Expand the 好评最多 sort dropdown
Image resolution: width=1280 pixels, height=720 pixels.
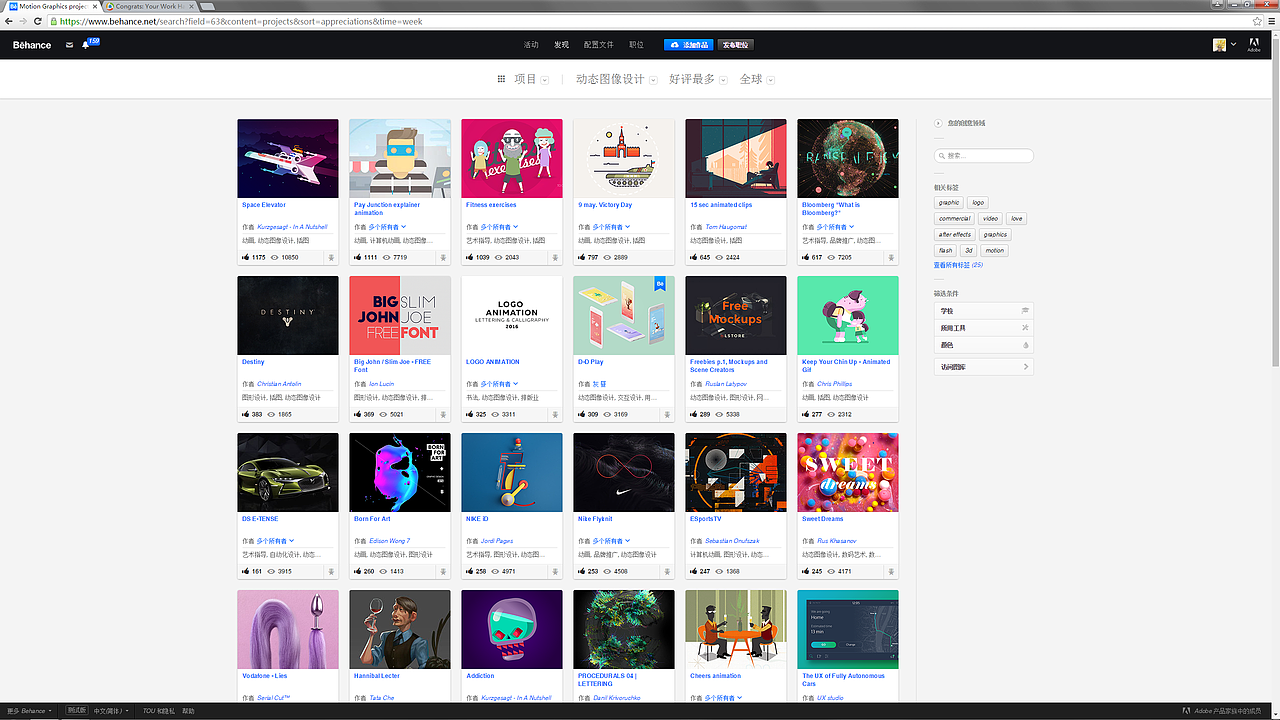724,80
